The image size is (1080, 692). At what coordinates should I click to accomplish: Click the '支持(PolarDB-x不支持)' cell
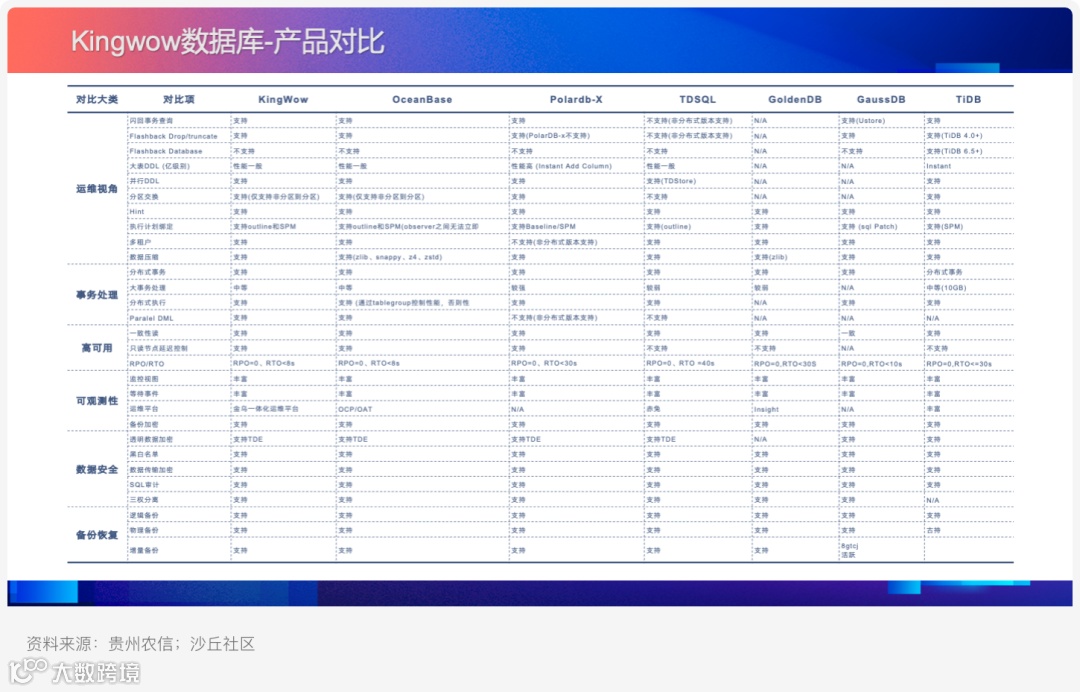550,136
